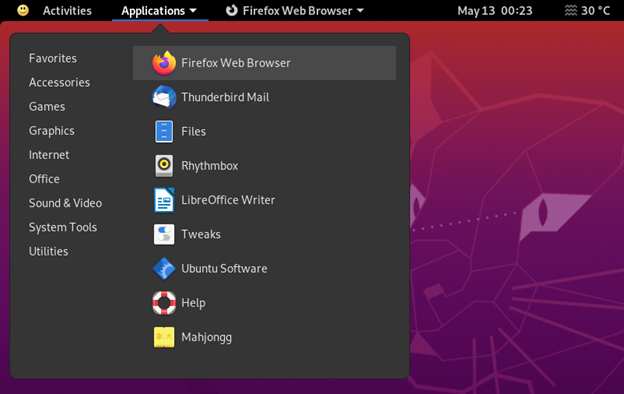Select the Utilities category
The height and width of the screenshot is (394, 624).
48,252
